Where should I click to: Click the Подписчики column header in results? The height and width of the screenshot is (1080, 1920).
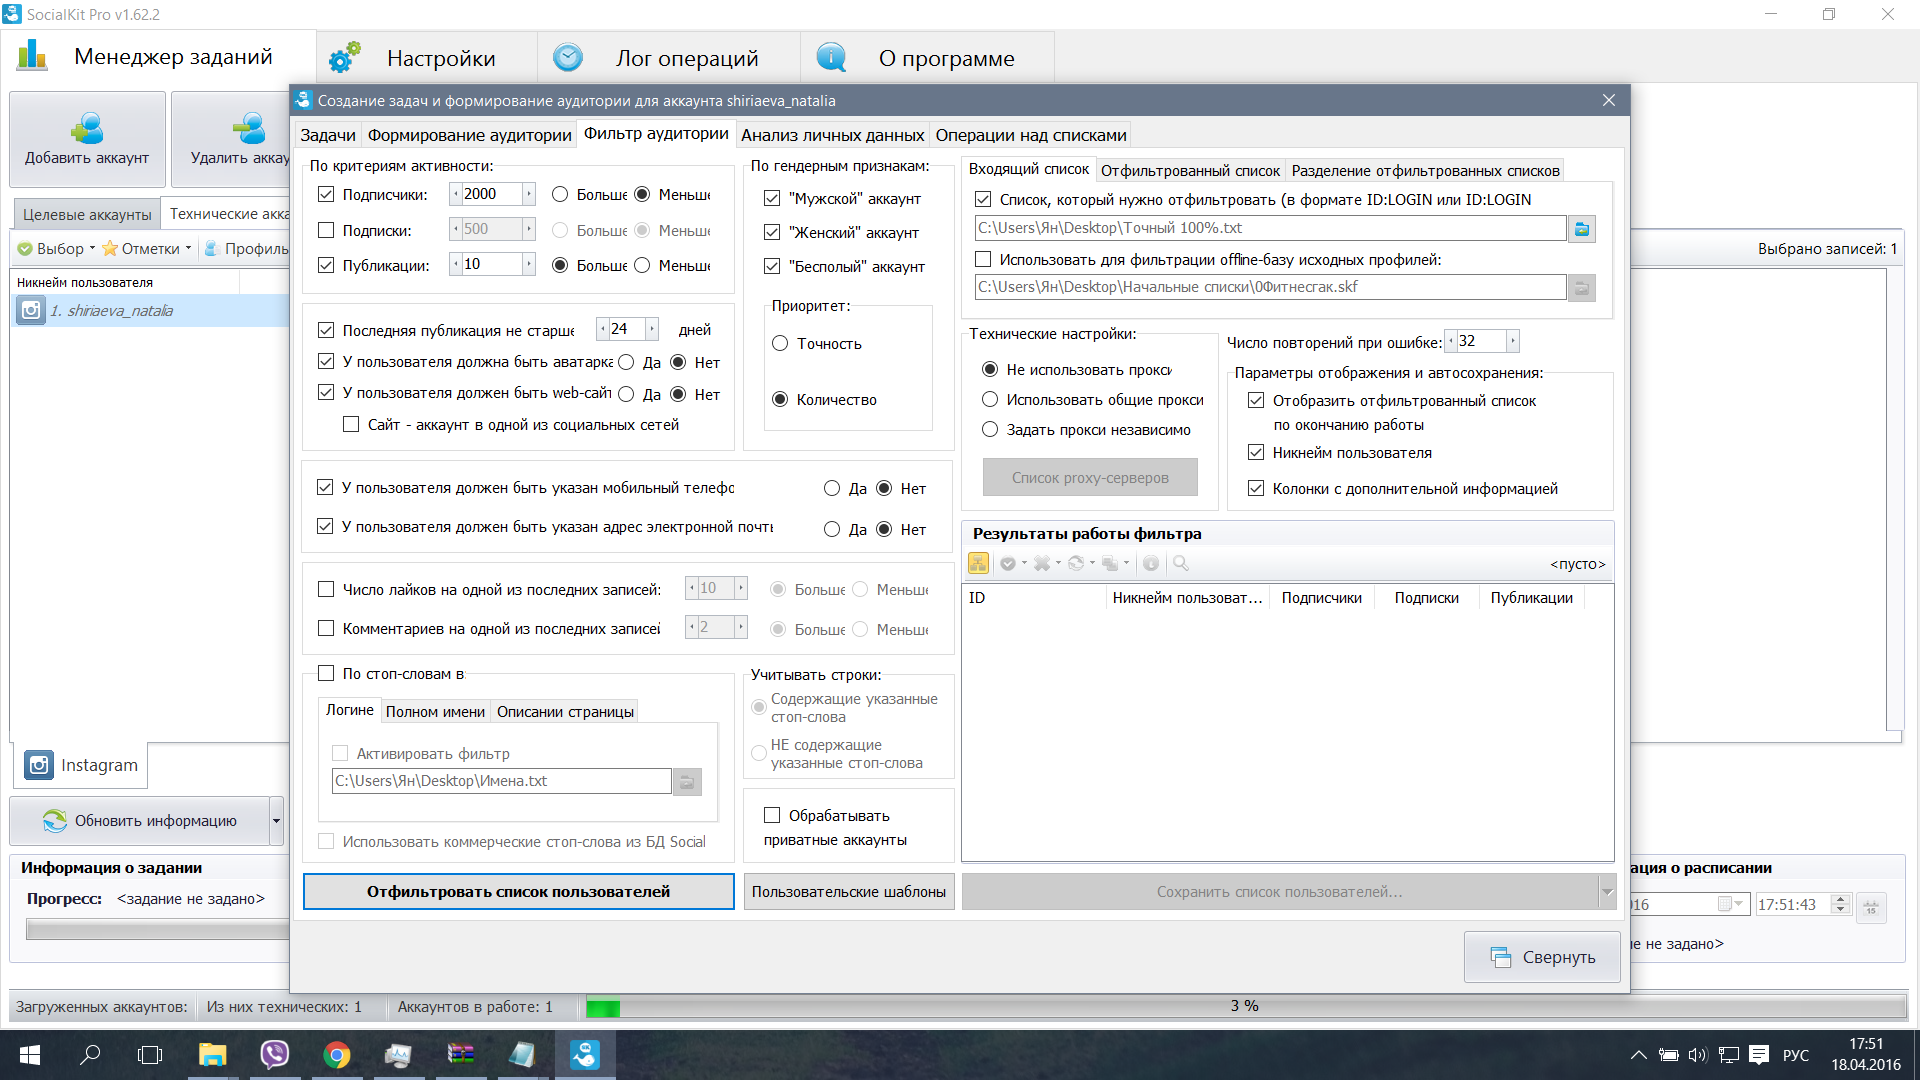[1321, 598]
